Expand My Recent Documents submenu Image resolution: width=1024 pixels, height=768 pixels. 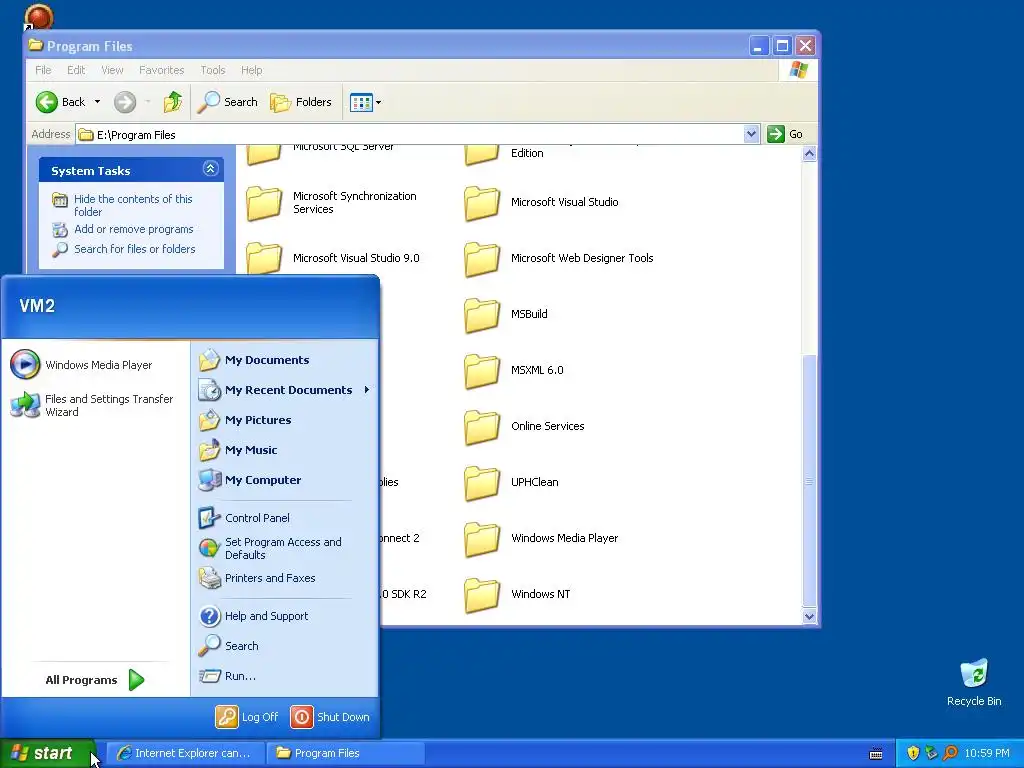coord(285,390)
